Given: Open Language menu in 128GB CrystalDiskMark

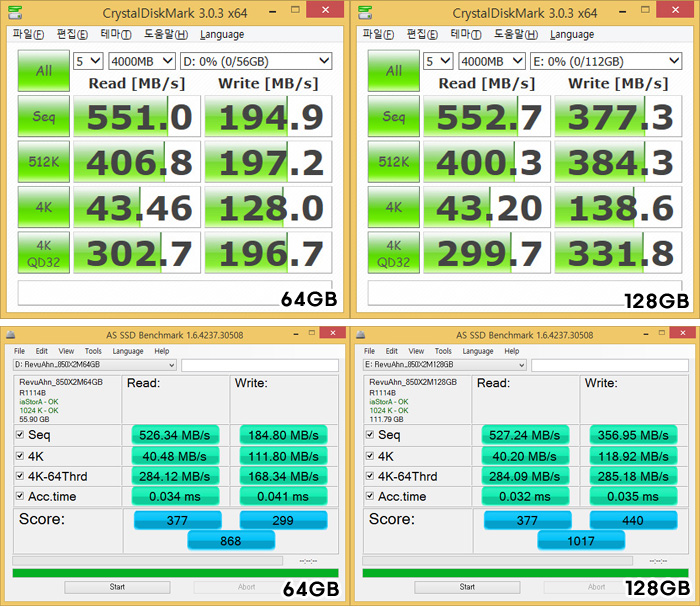Looking at the screenshot, I should 572,34.
